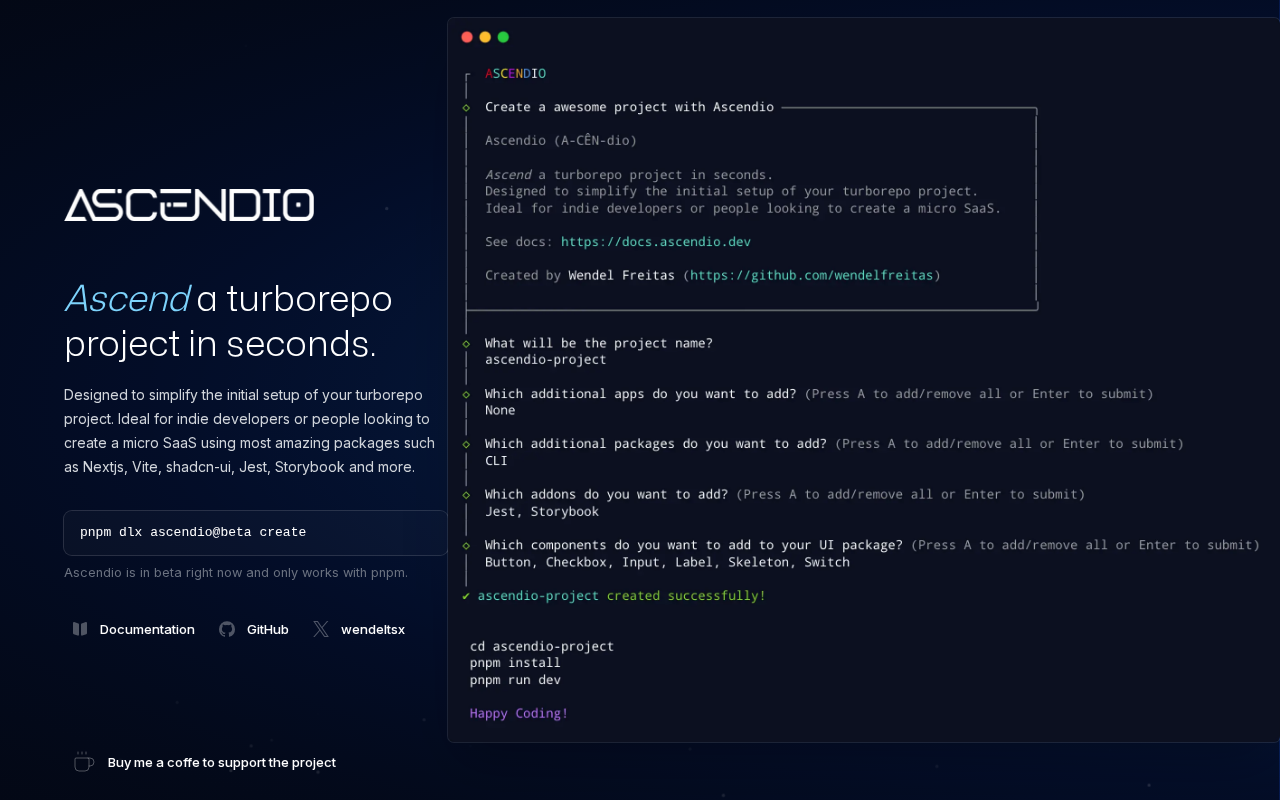Click the answer 'Jest, Storybook'
This screenshot has width=1280, height=800.
542,511
